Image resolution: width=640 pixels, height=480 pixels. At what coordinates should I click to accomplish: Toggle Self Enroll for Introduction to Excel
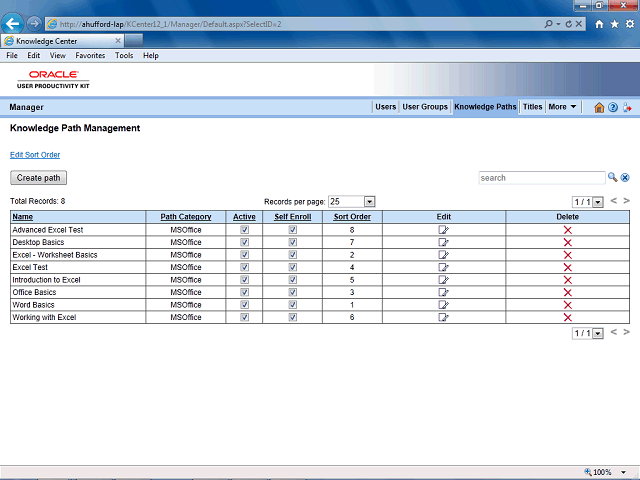[x=293, y=280]
